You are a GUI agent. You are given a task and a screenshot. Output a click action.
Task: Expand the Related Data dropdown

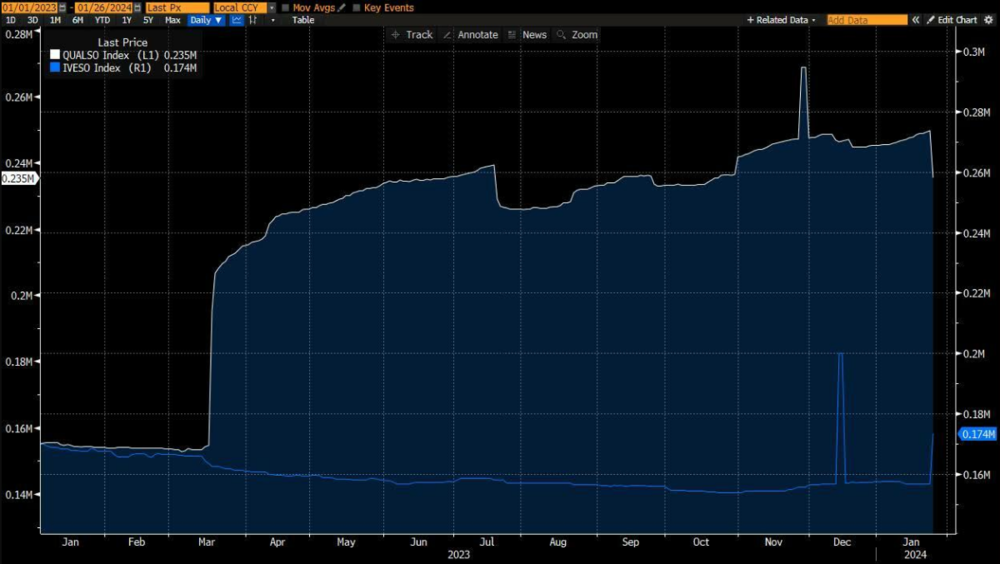click(781, 20)
